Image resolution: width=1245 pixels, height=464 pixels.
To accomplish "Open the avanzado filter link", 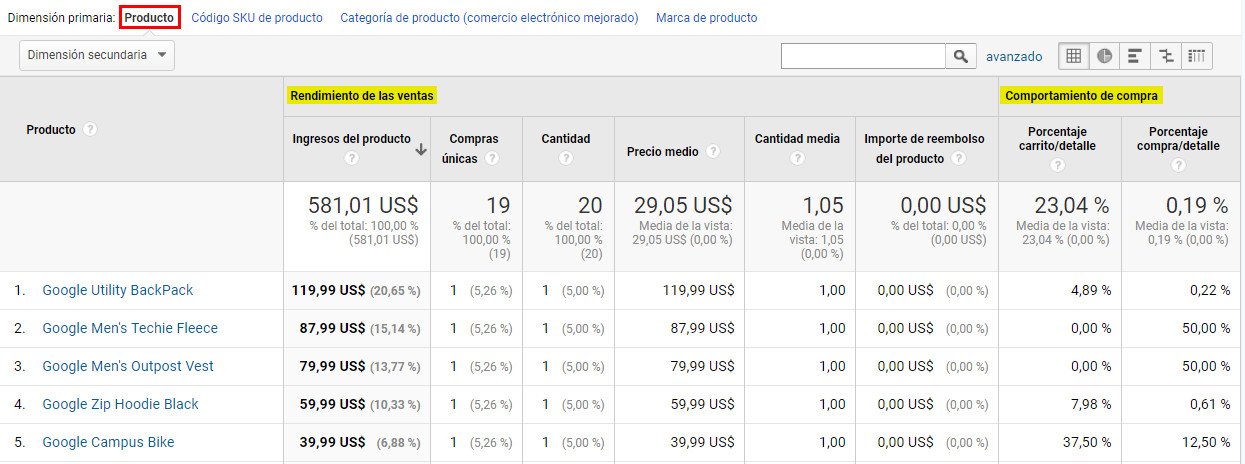I will pos(1014,57).
